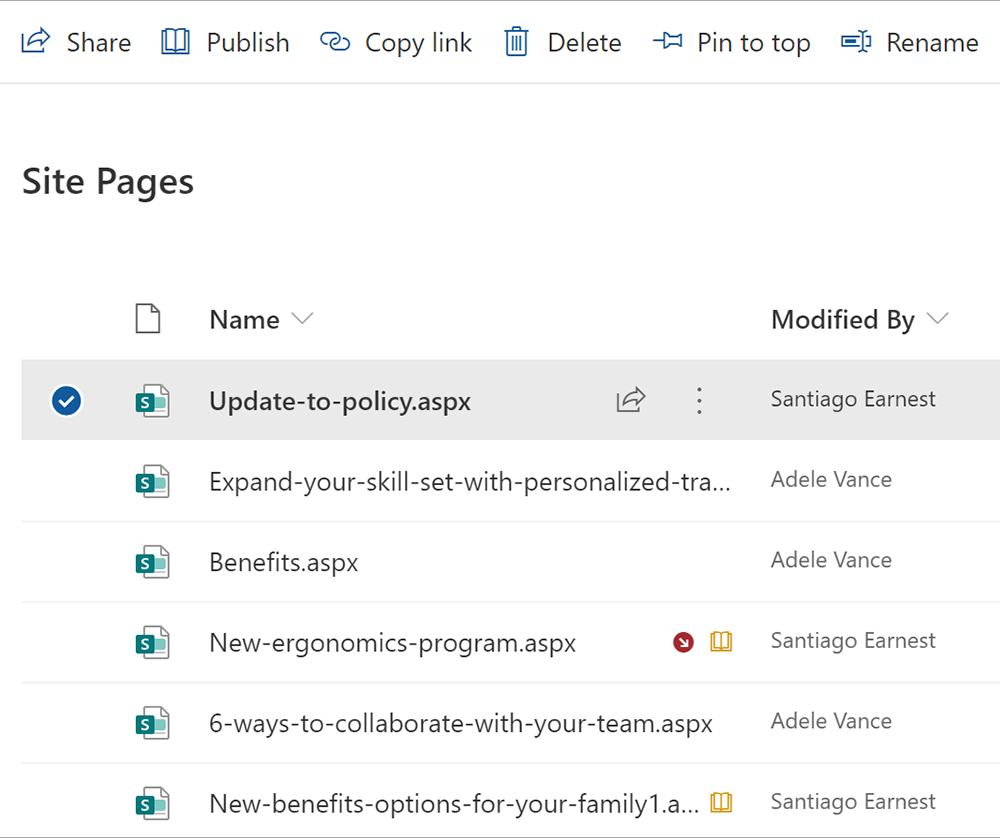Open 6-ways-to-collaborate-with-your-team.aspx

pyautogui.click(x=460, y=723)
